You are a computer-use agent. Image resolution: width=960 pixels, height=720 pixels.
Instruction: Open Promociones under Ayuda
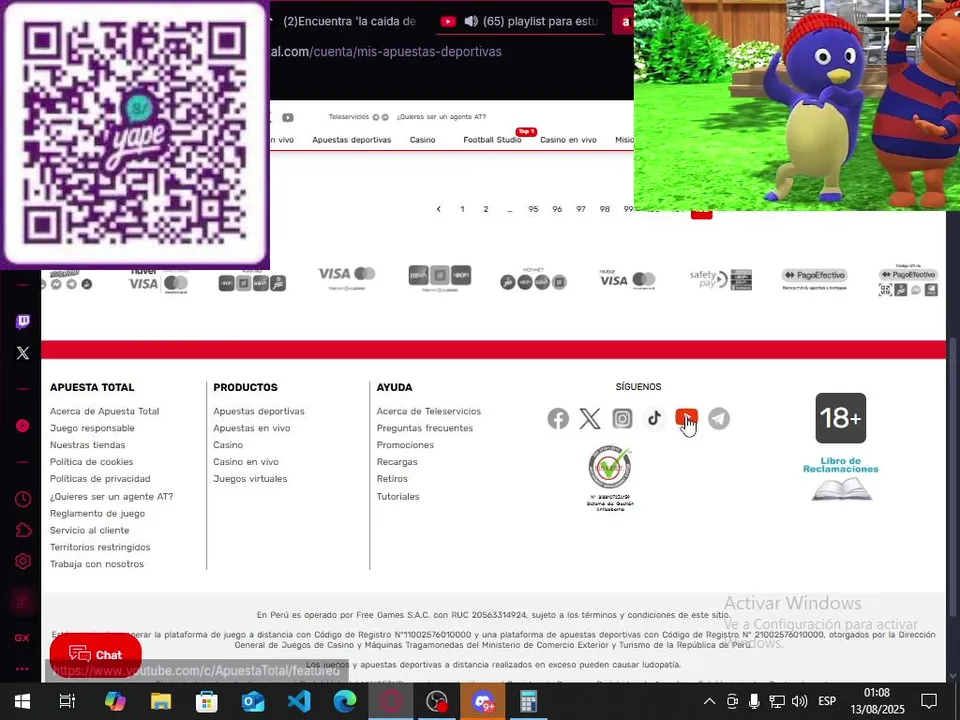click(405, 445)
